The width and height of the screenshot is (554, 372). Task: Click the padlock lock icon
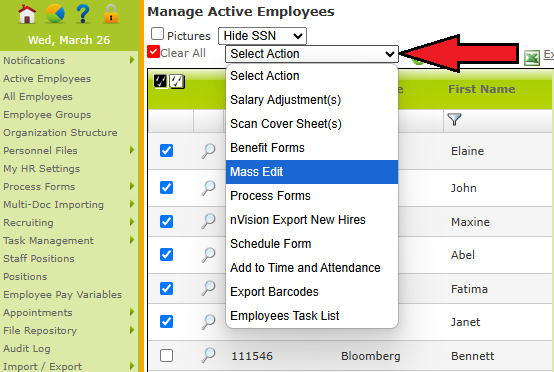[111, 14]
